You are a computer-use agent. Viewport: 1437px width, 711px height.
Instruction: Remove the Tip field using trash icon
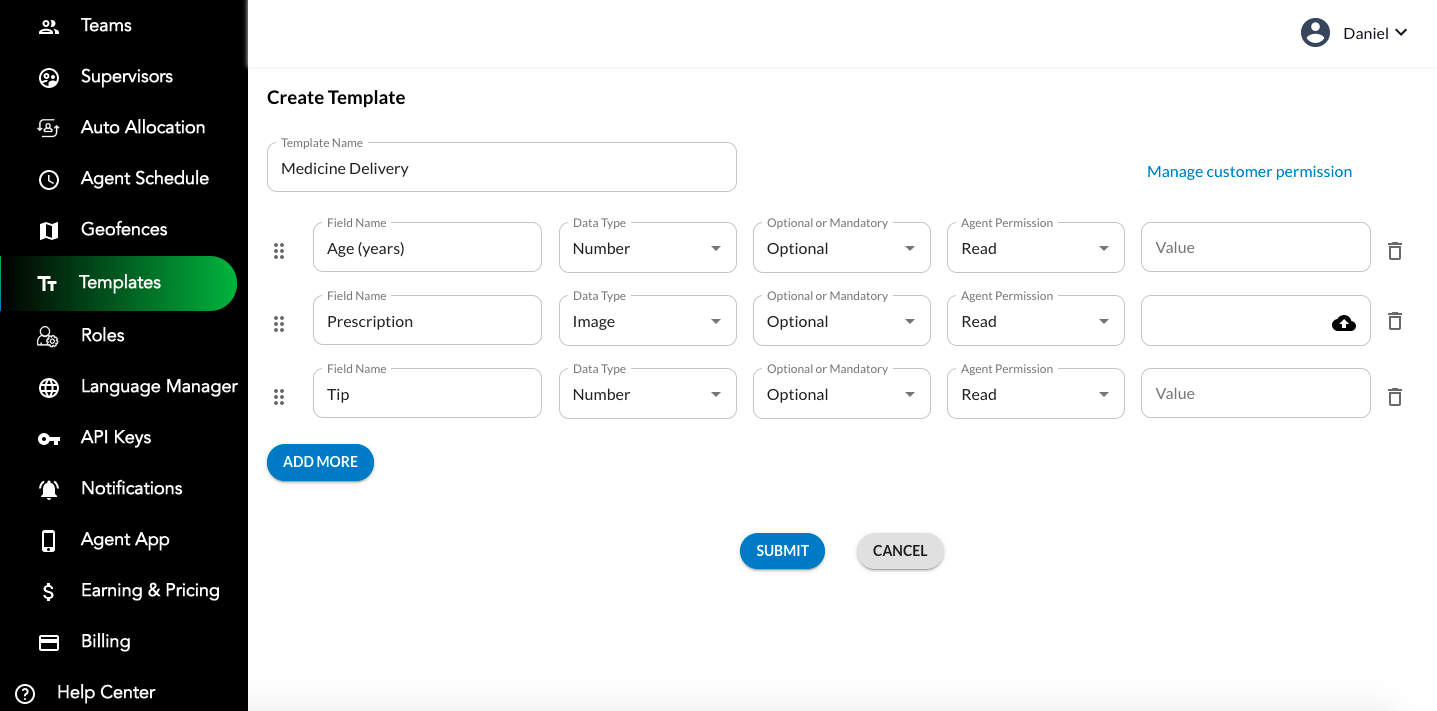pos(1395,396)
